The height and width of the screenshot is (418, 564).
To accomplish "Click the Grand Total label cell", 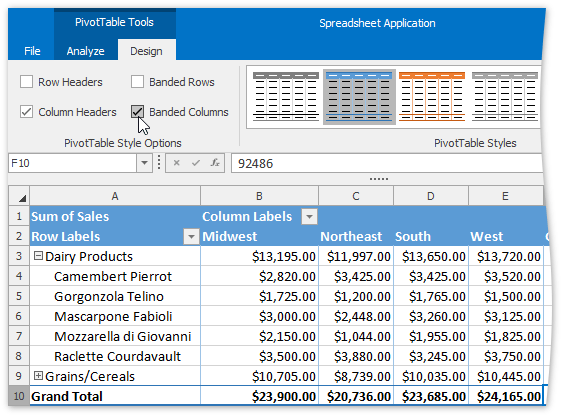I will (115, 396).
